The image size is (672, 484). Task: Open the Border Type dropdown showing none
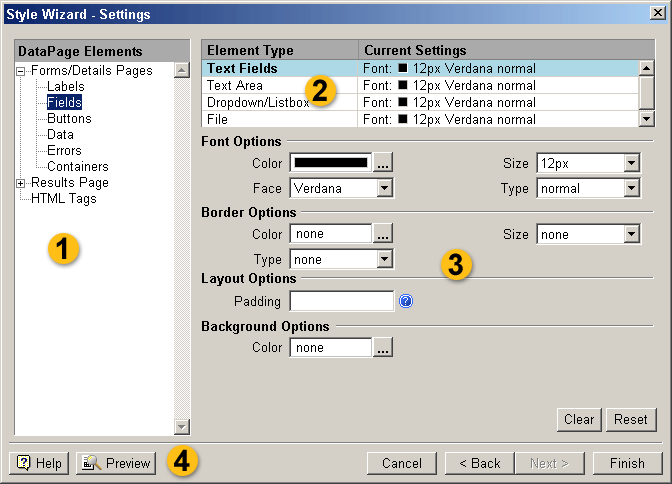(x=342, y=259)
